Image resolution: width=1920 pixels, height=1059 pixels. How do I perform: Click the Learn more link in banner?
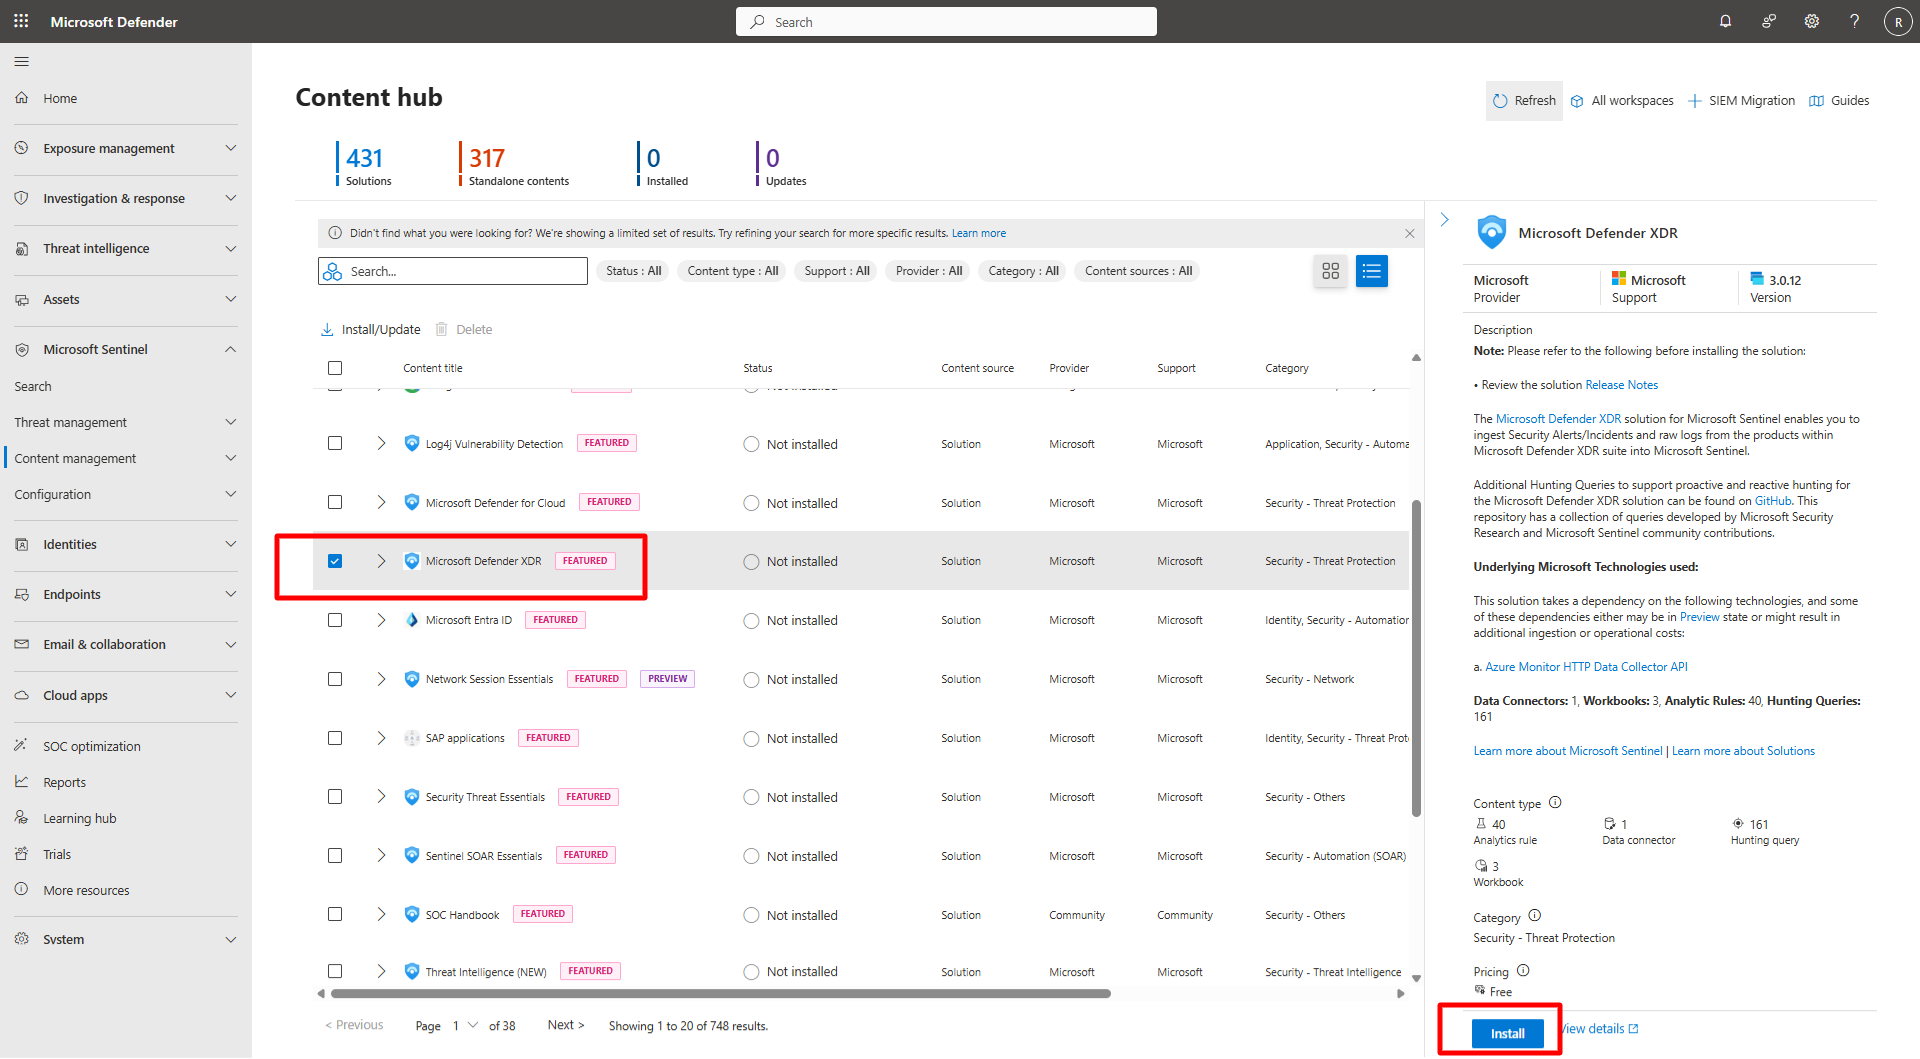pos(978,233)
